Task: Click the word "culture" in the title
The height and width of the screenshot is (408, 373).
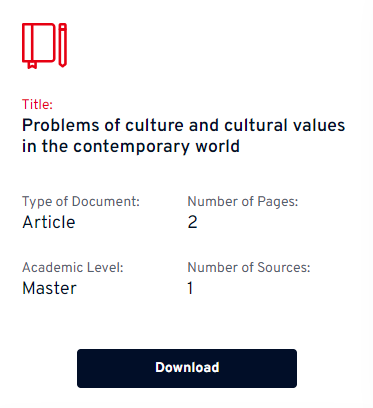Action: click(155, 125)
